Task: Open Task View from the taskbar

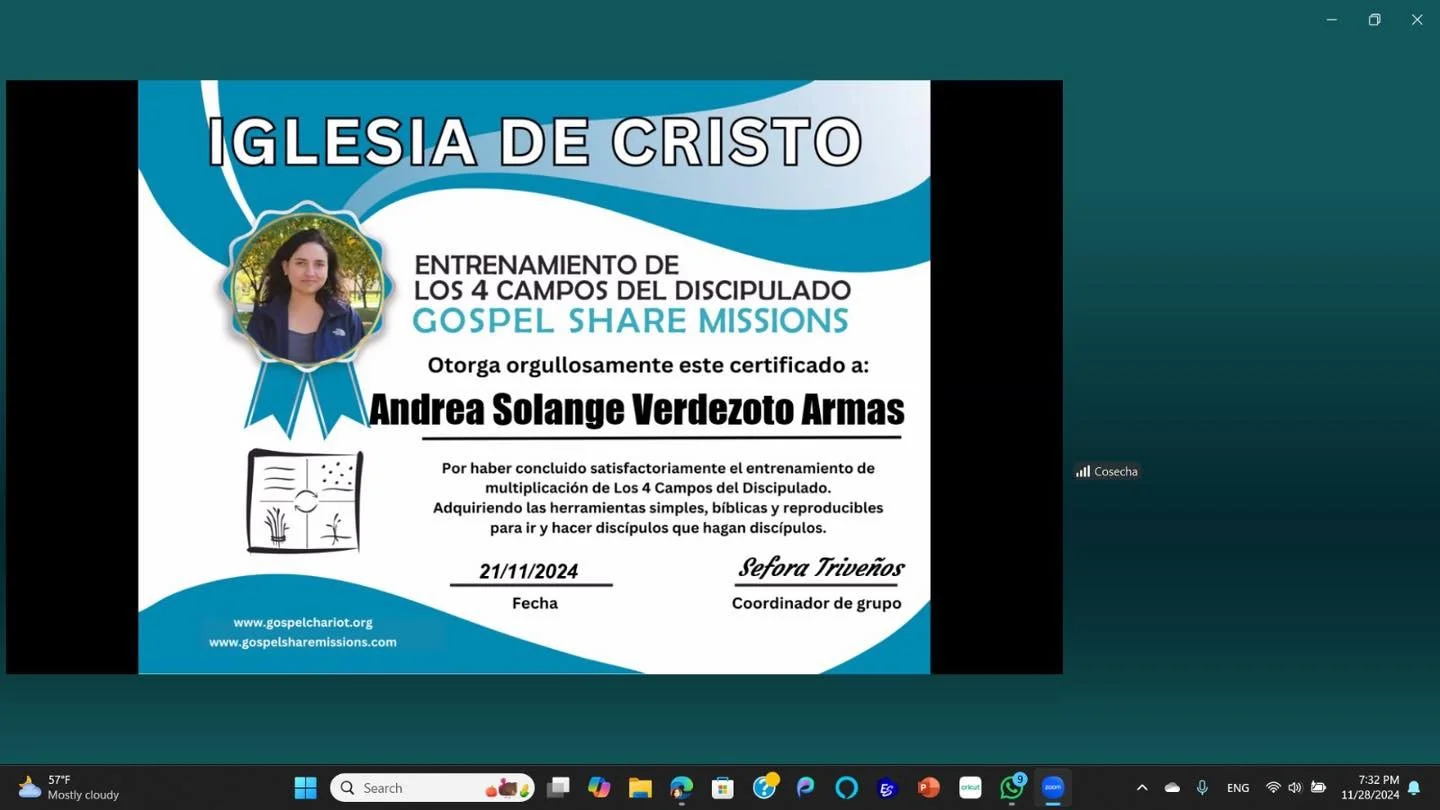Action: click(x=558, y=788)
